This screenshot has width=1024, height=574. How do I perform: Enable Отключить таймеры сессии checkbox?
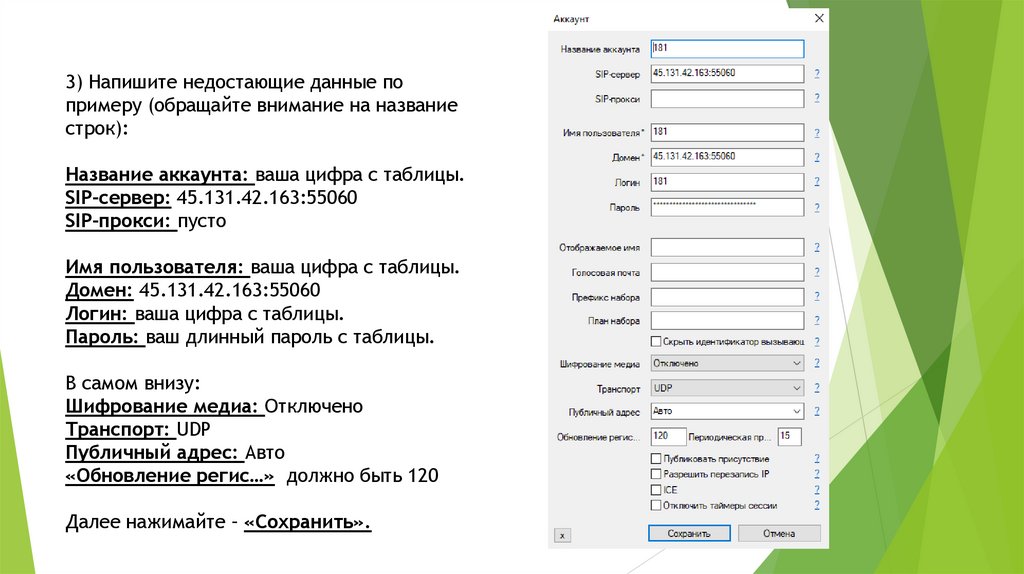coord(656,505)
